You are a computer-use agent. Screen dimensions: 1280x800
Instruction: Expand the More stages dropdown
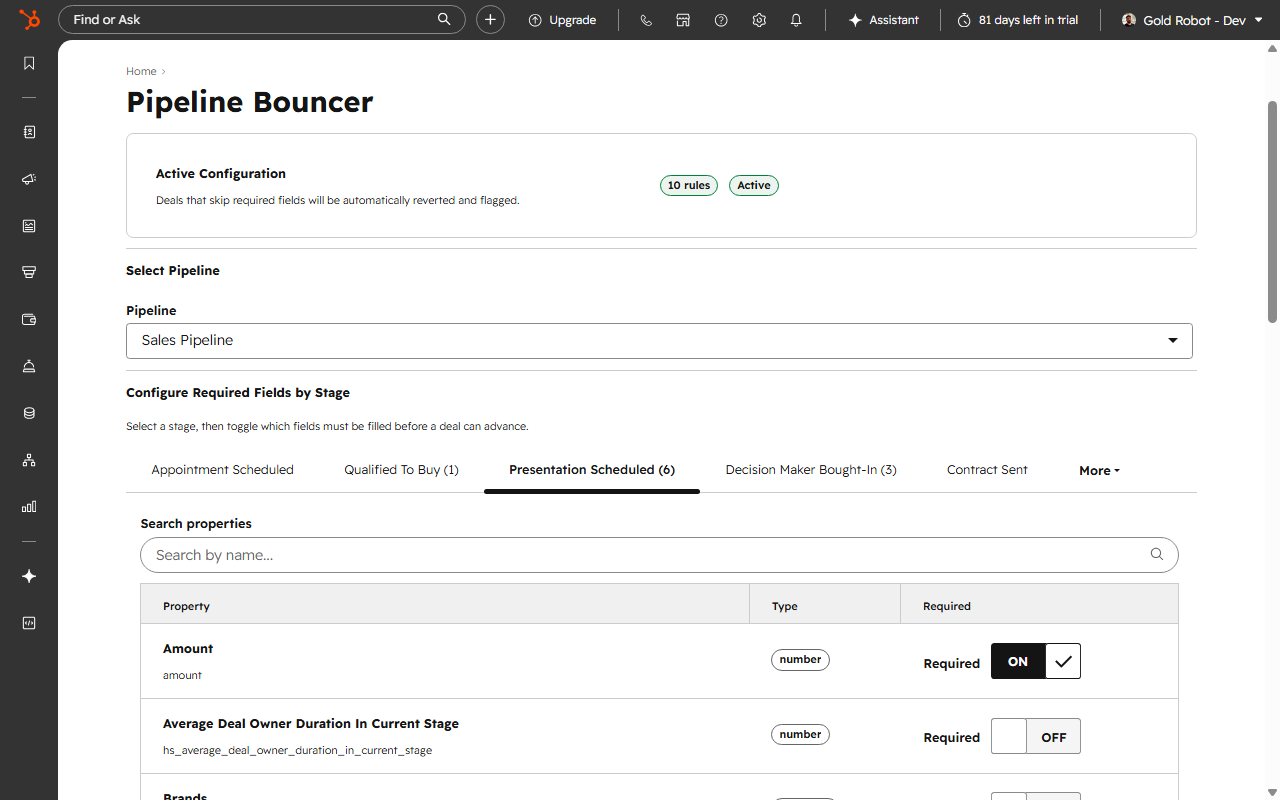(x=1099, y=471)
